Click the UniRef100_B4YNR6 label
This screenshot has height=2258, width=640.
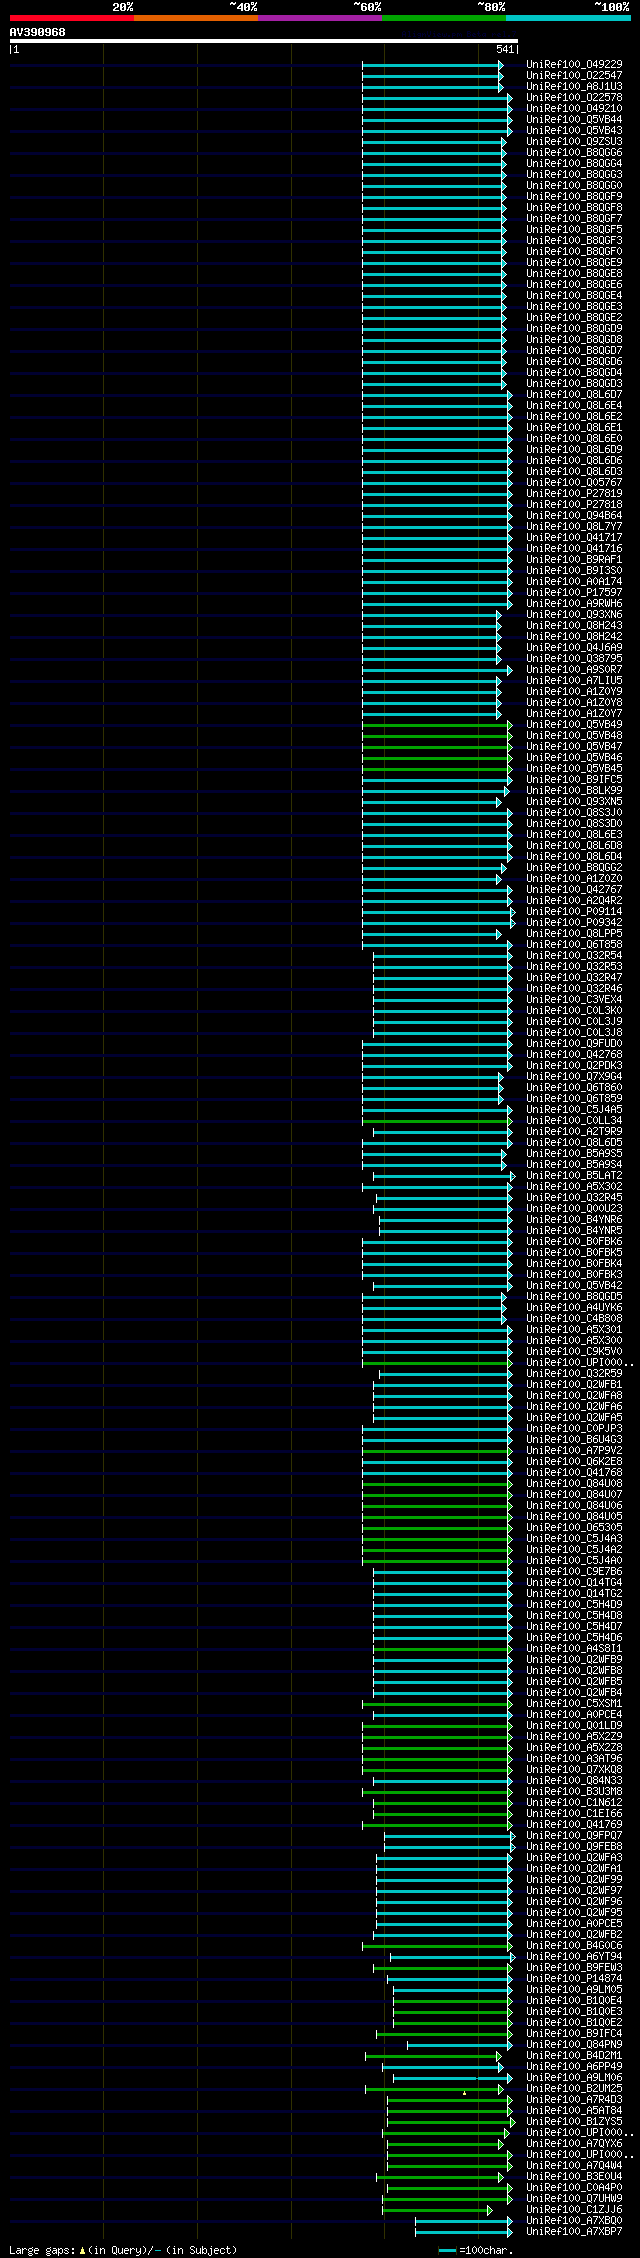click(x=574, y=1220)
